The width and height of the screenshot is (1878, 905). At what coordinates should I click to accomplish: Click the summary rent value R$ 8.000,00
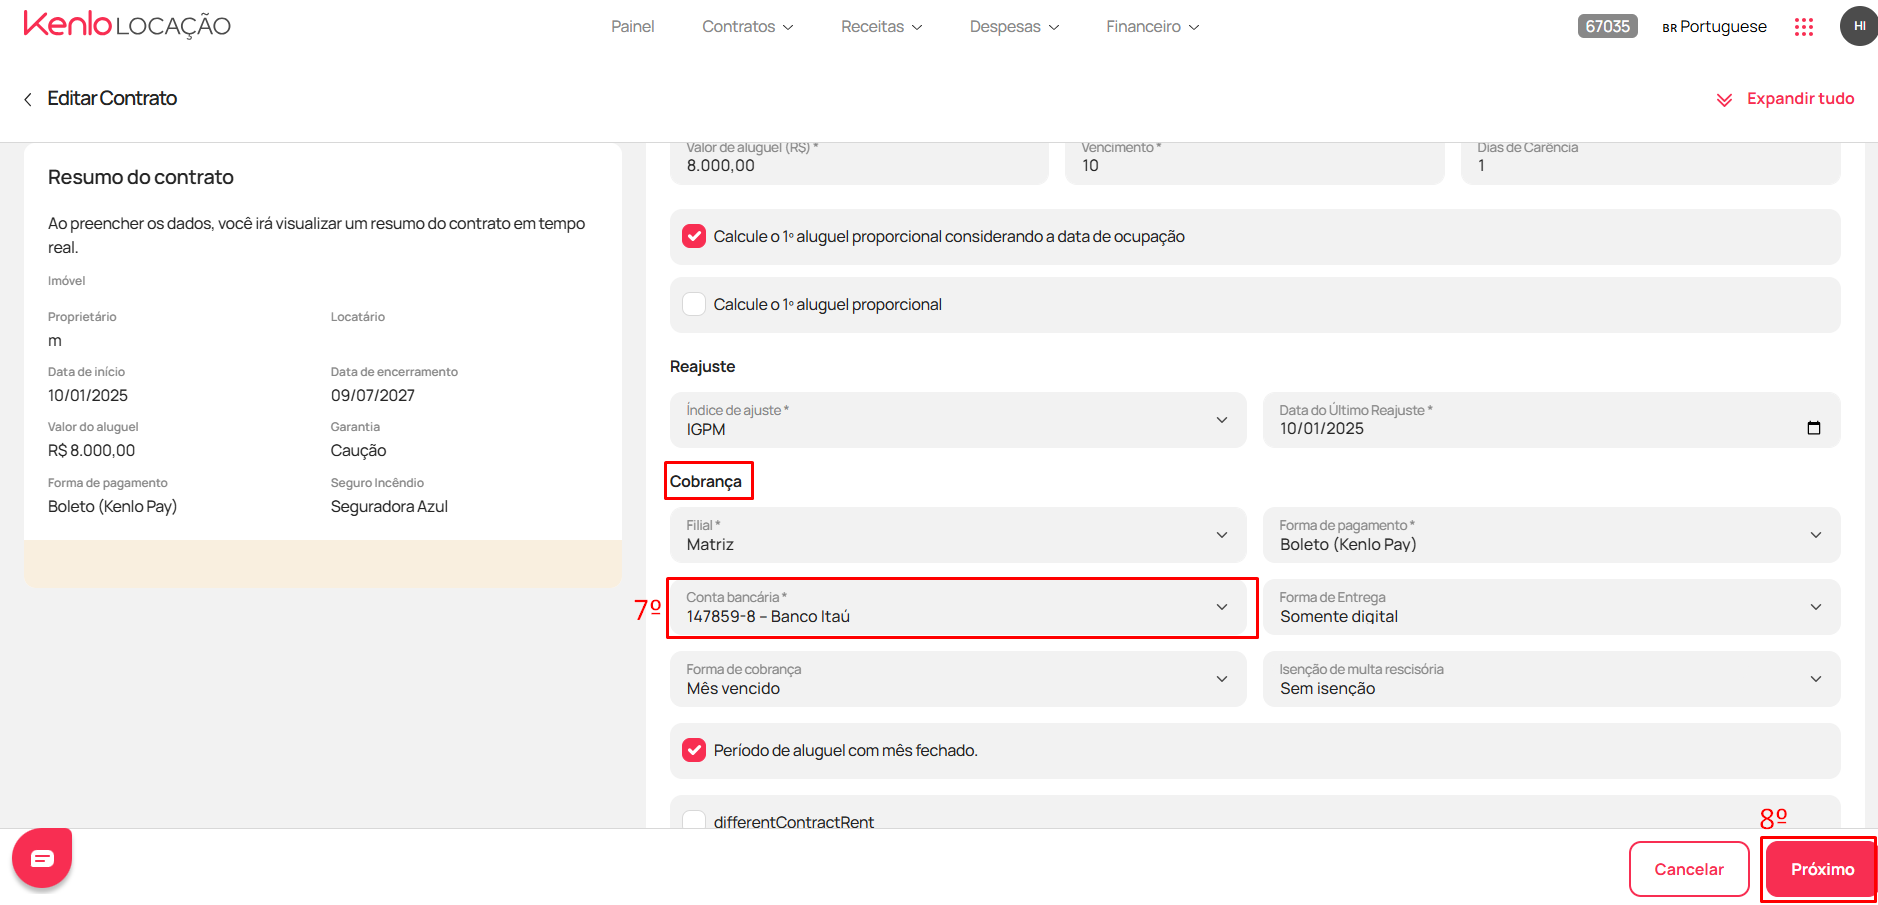point(91,450)
